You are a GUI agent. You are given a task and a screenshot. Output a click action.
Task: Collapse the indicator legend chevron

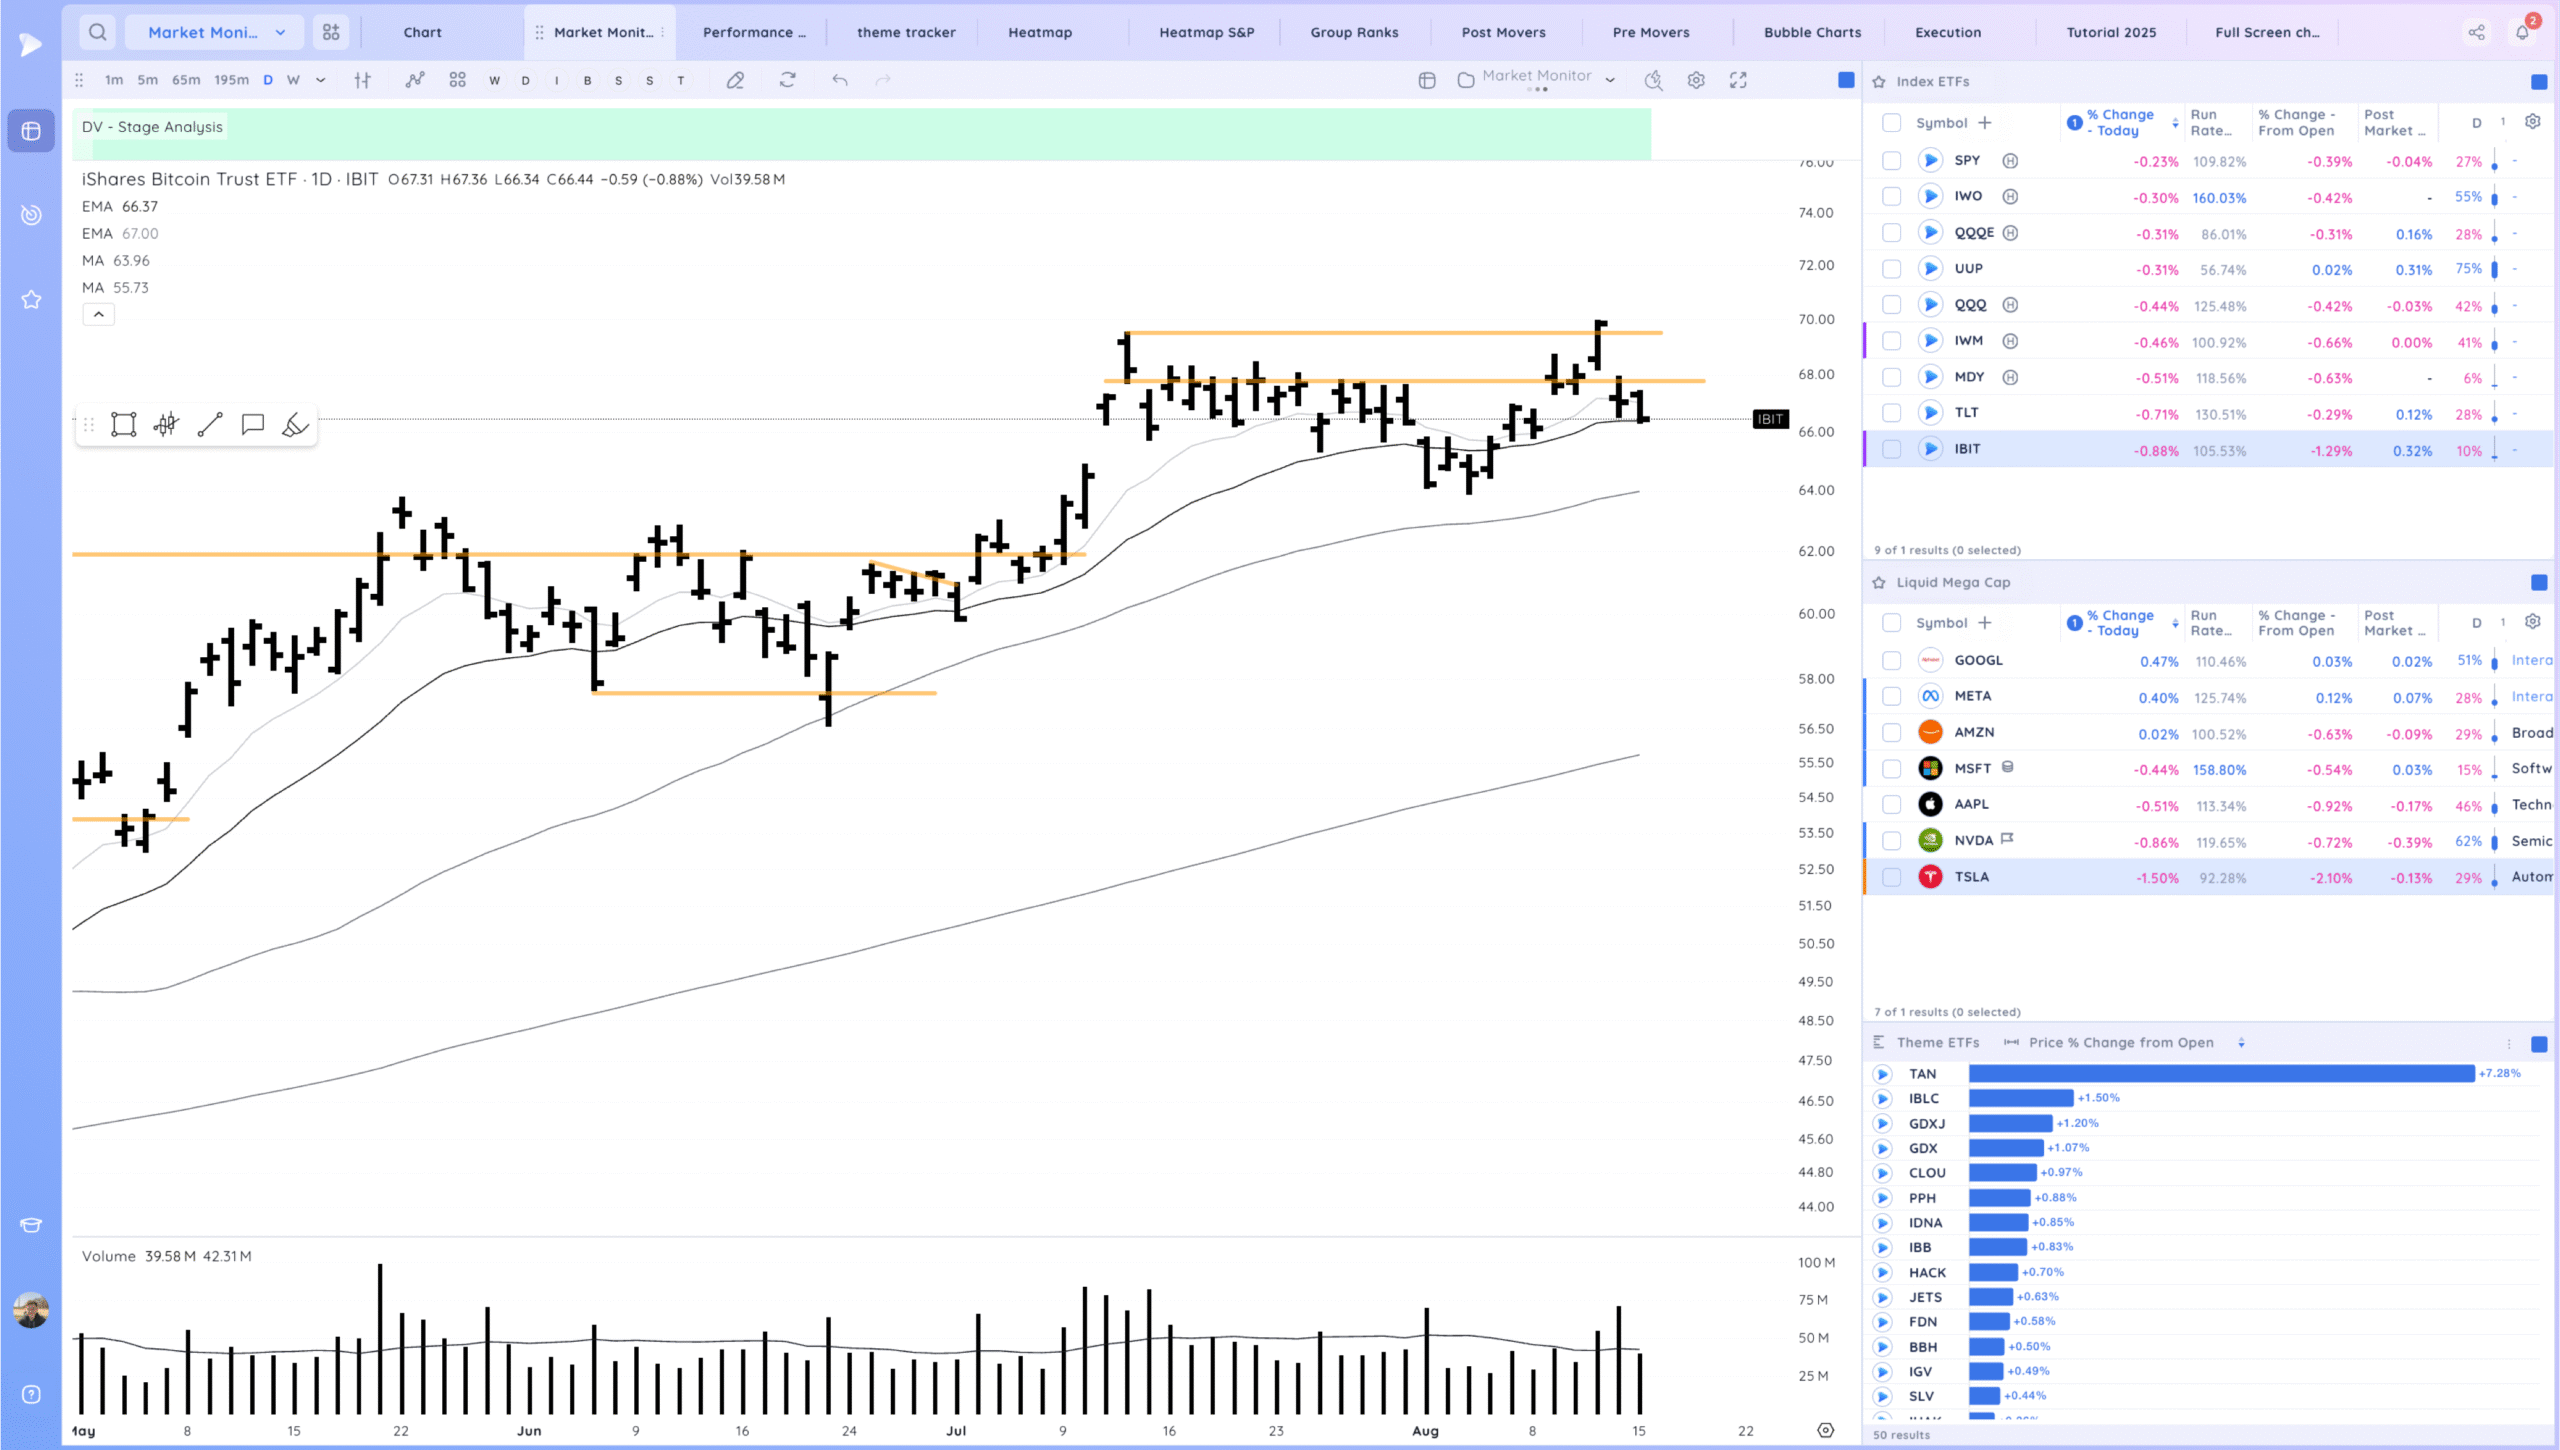coord(98,315)
